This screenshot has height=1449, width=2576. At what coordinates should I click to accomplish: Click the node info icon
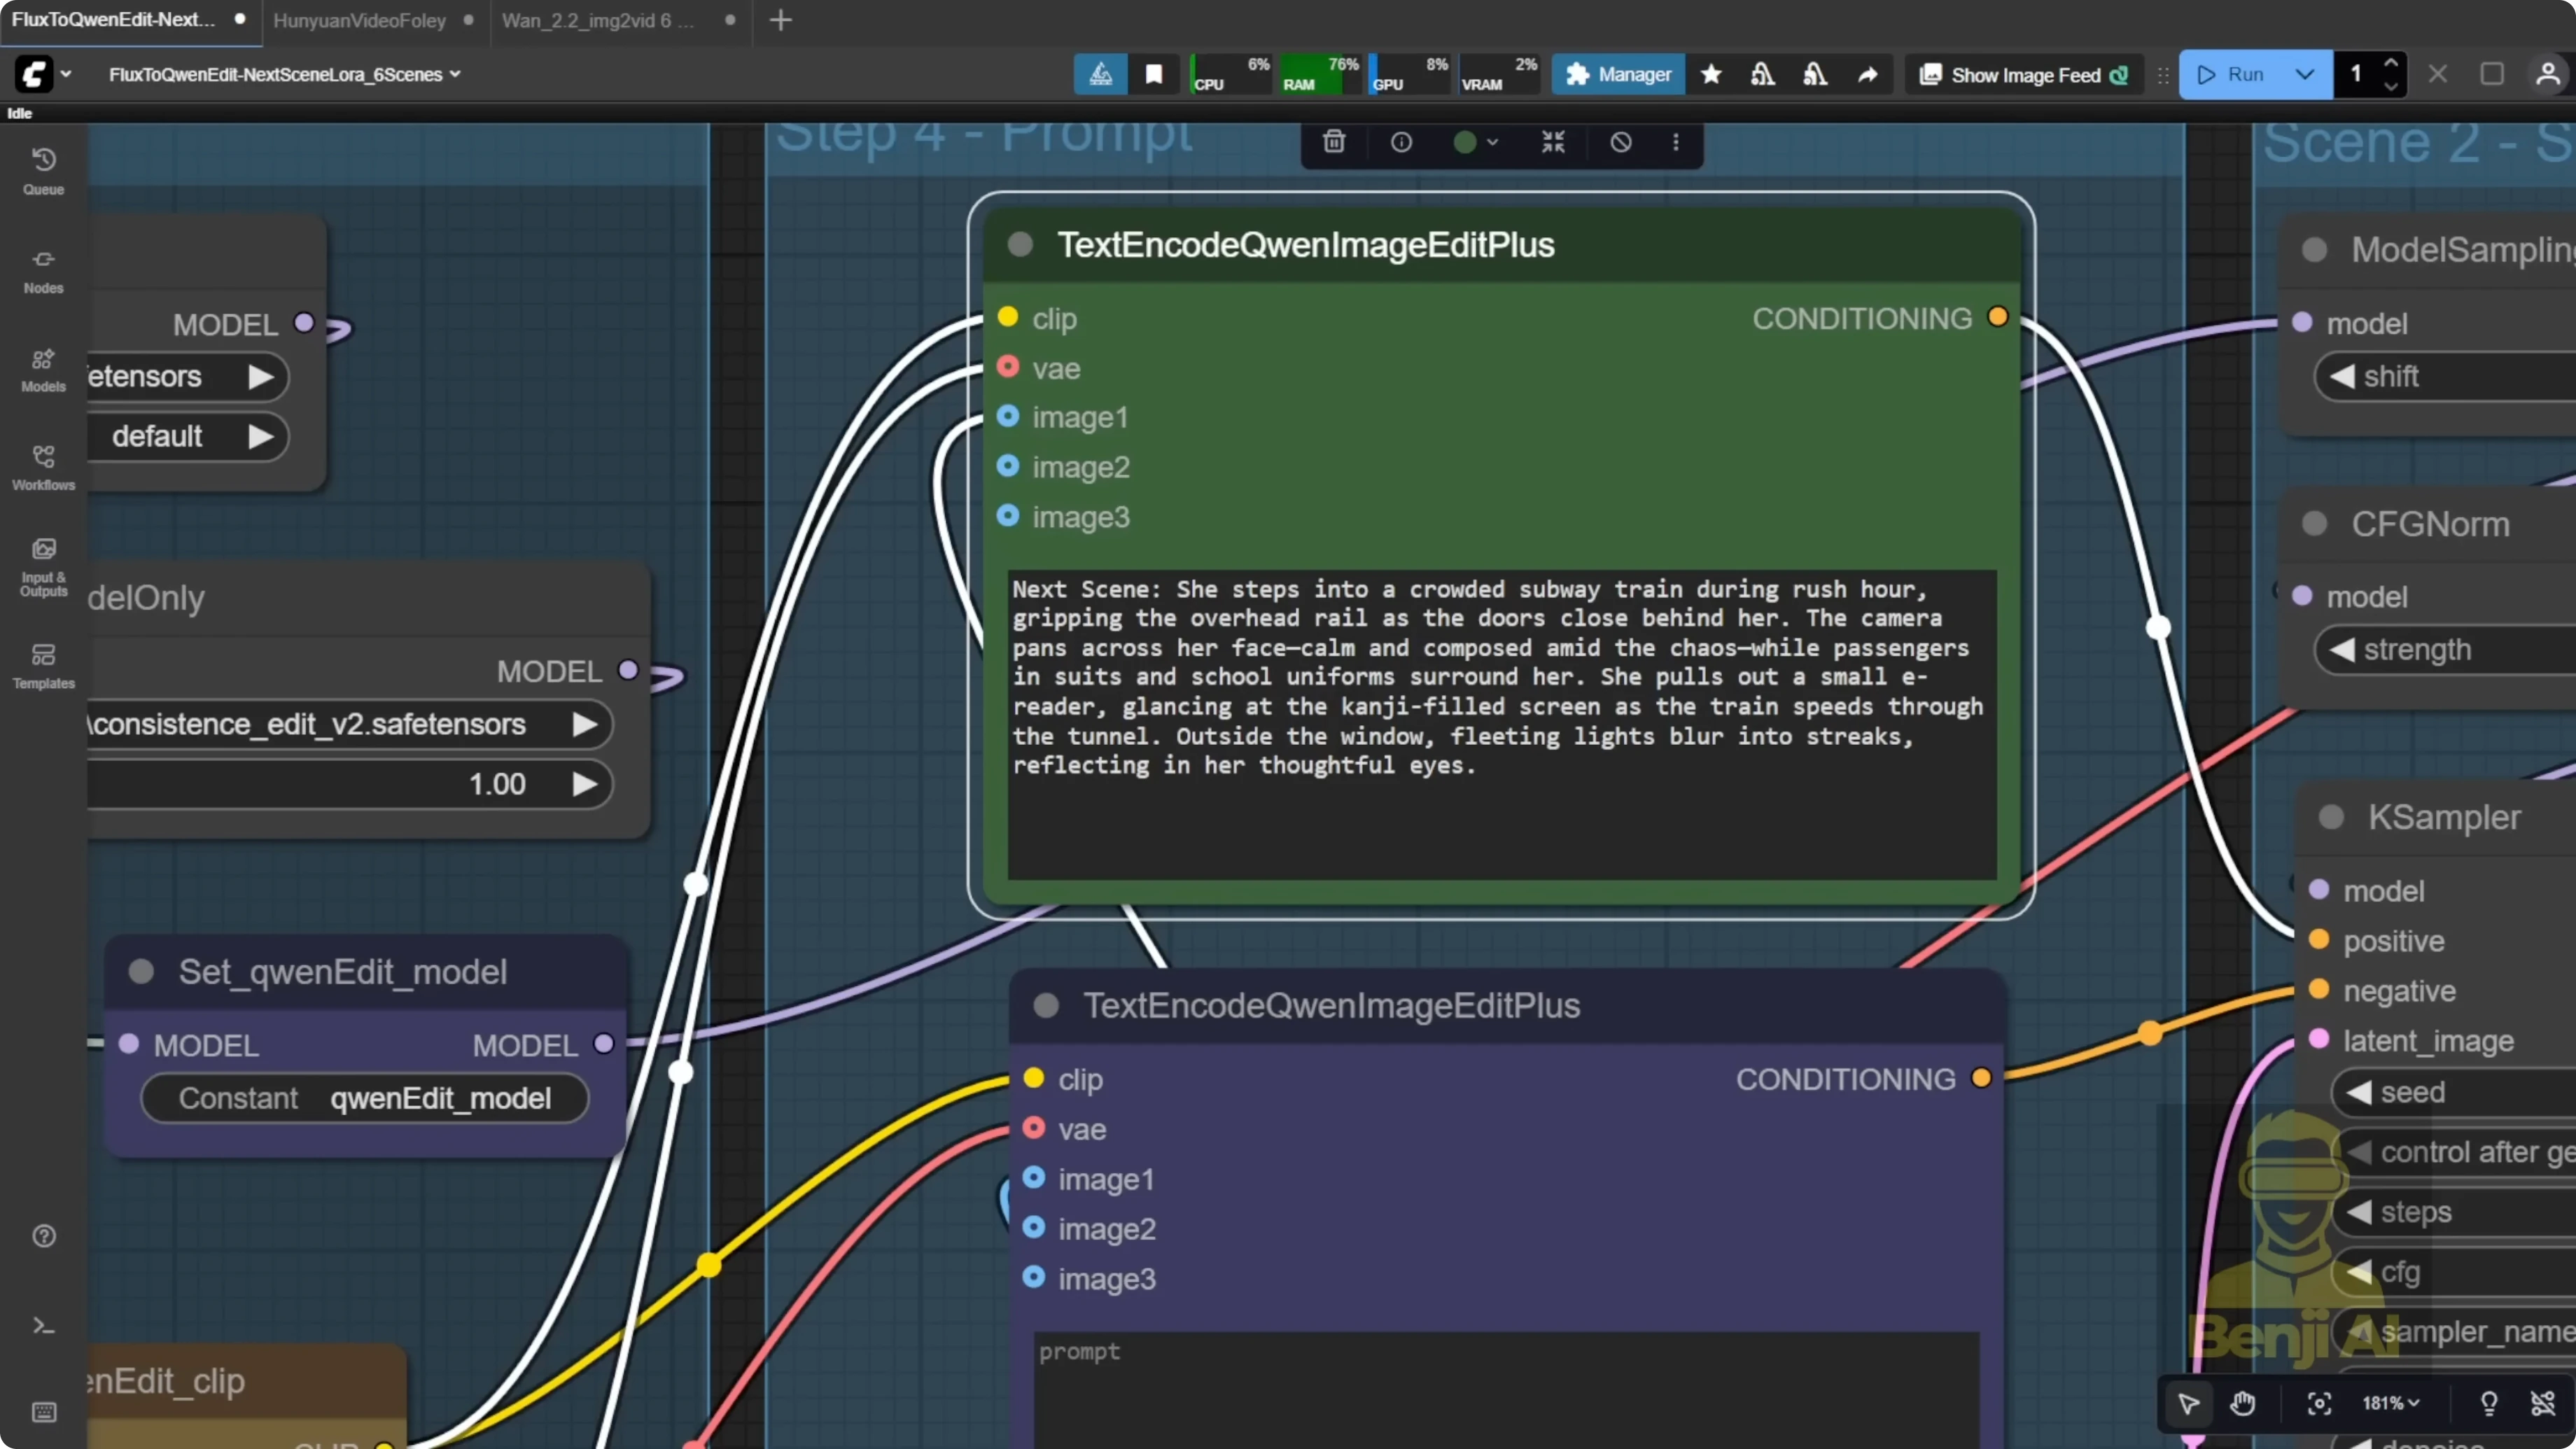point(1401,142)
